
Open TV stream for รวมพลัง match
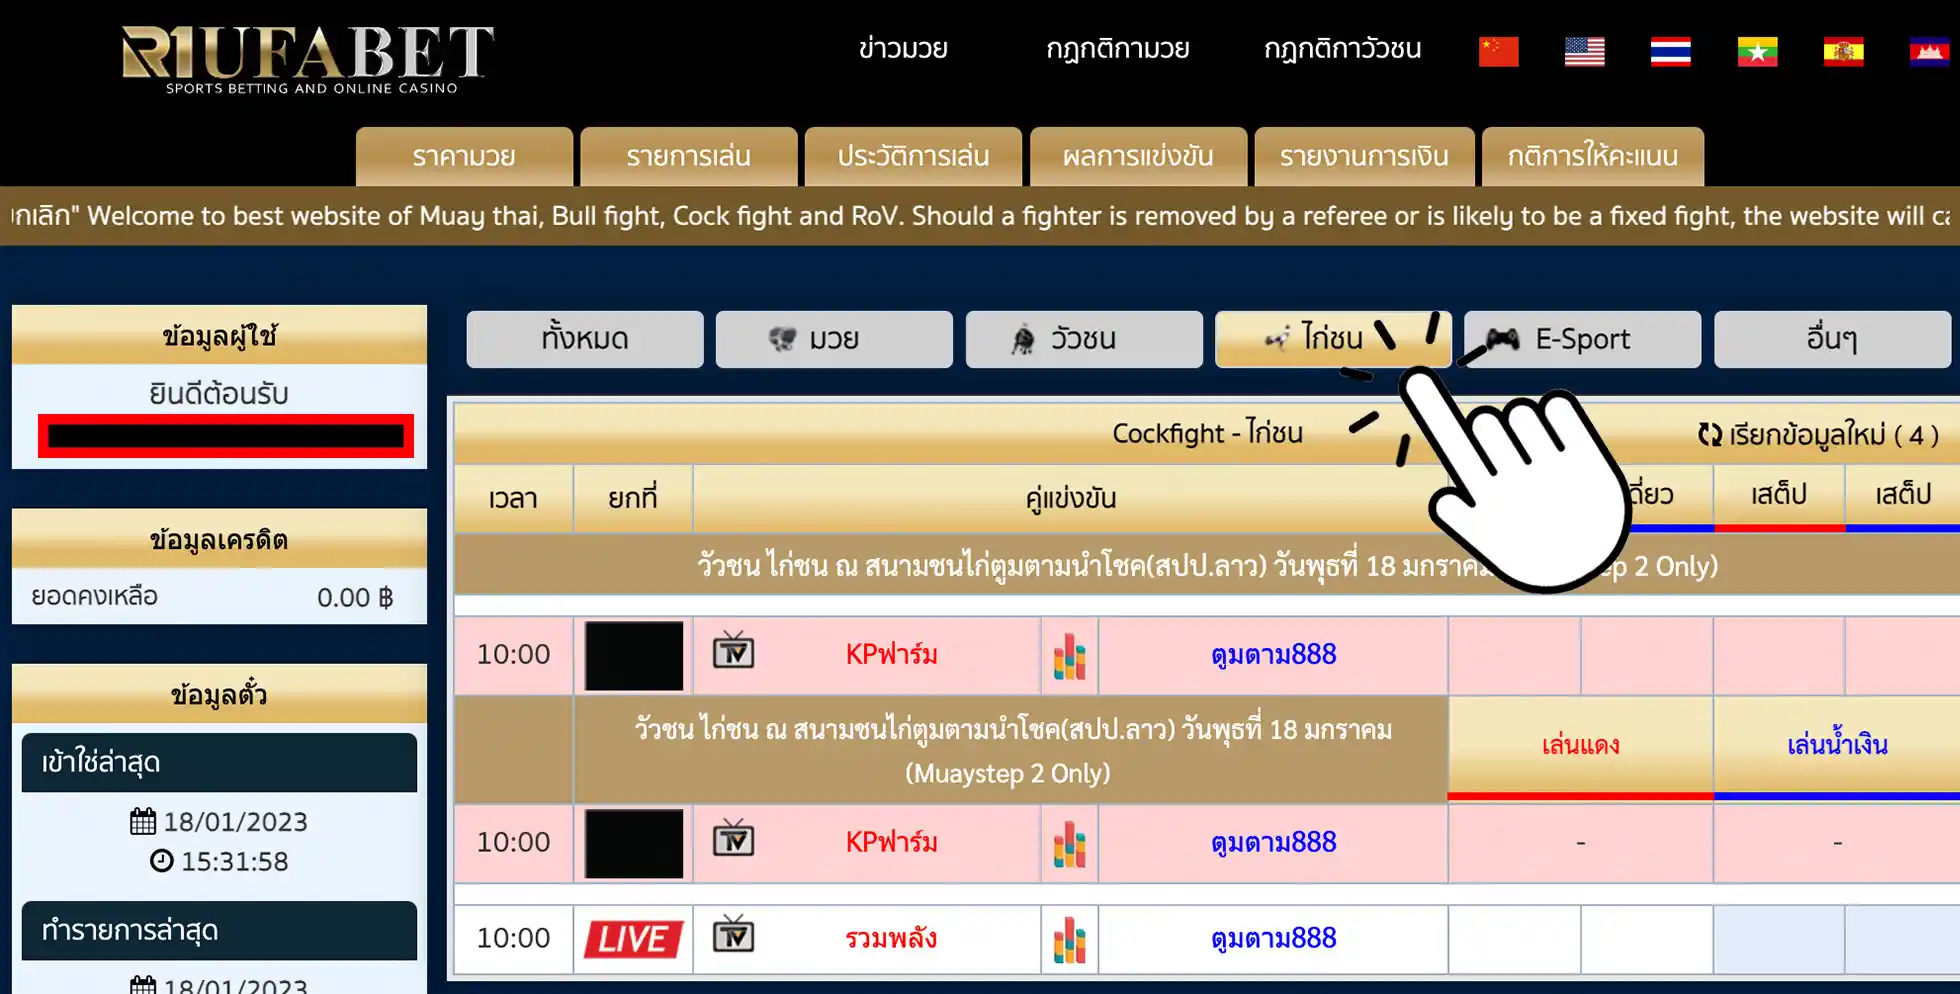click(x=733, y=934)
